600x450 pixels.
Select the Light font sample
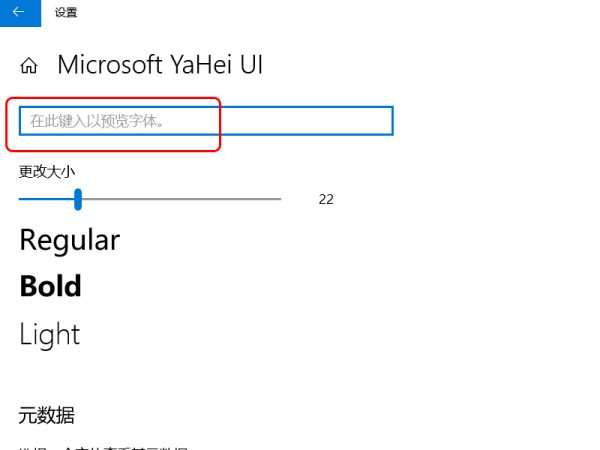pos(49,334)
